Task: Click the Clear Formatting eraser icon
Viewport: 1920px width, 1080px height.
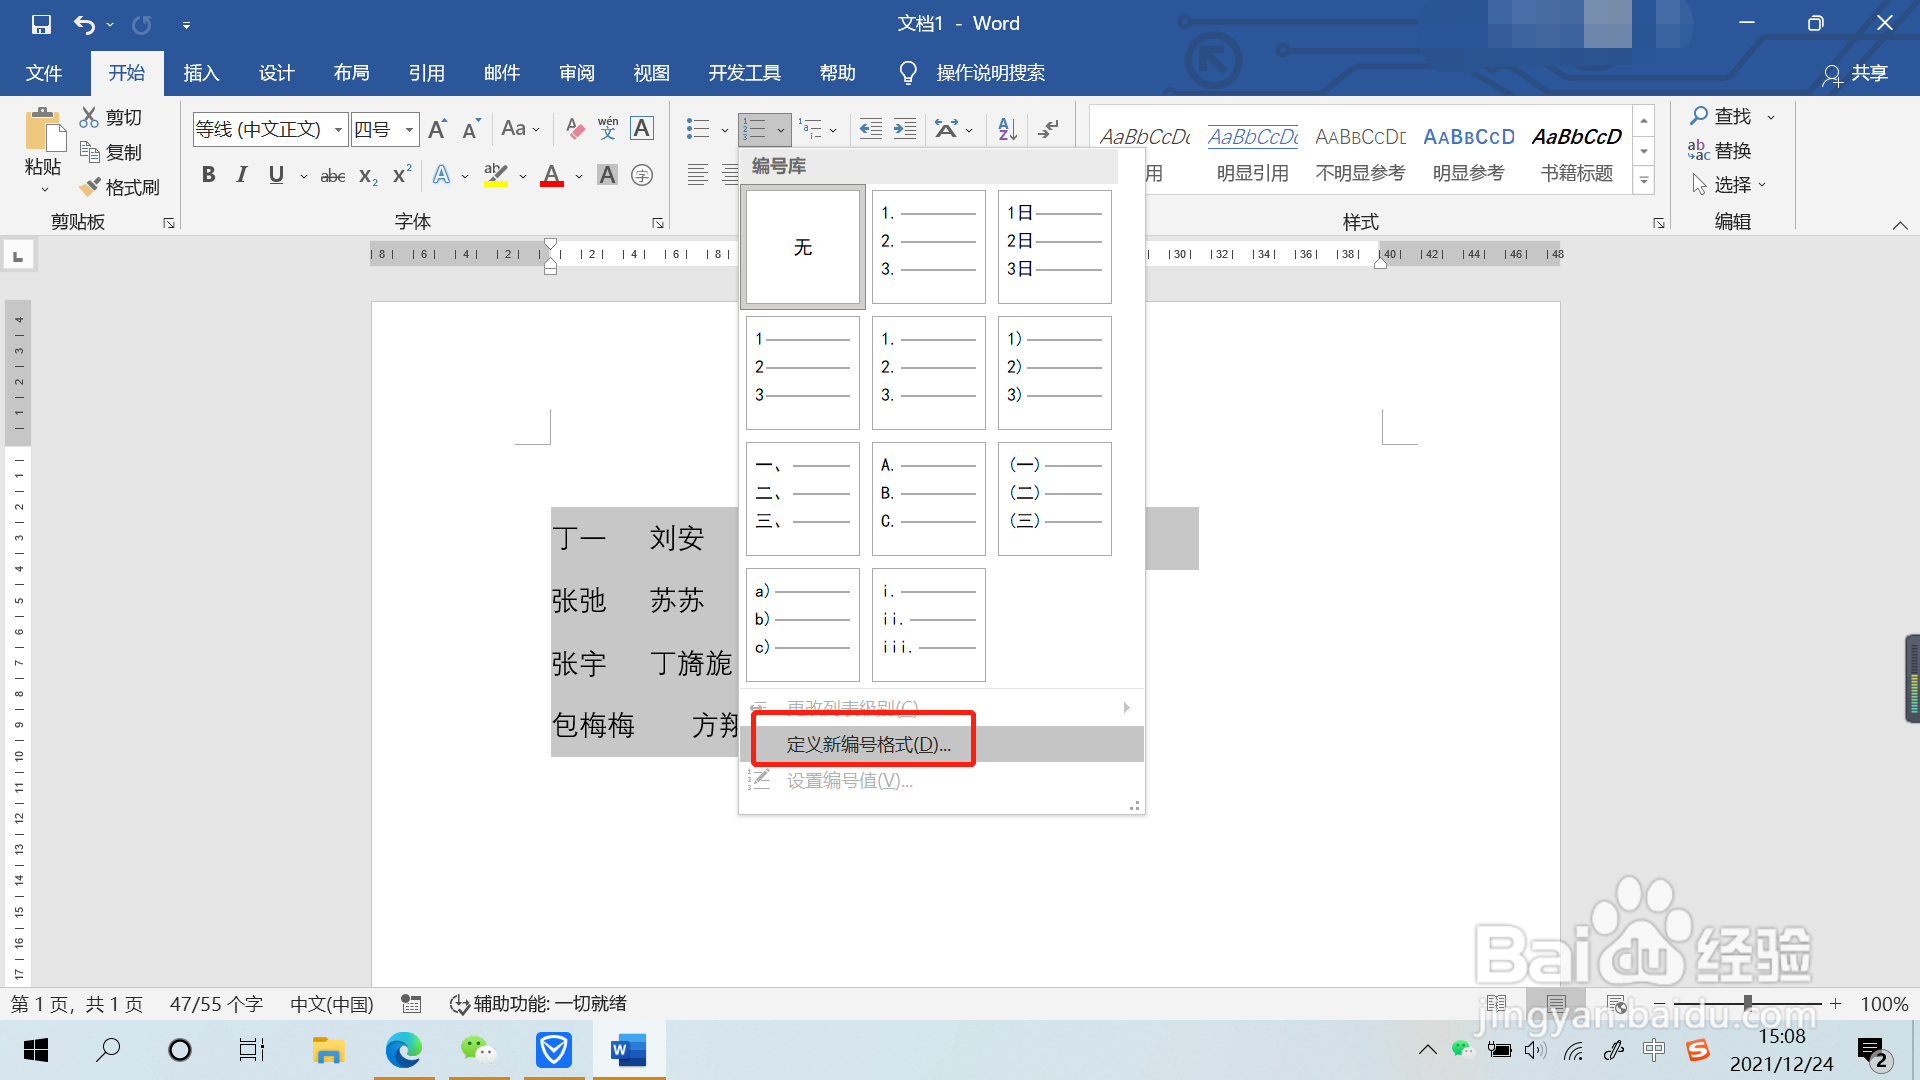Action: click(x=575, y=129)
